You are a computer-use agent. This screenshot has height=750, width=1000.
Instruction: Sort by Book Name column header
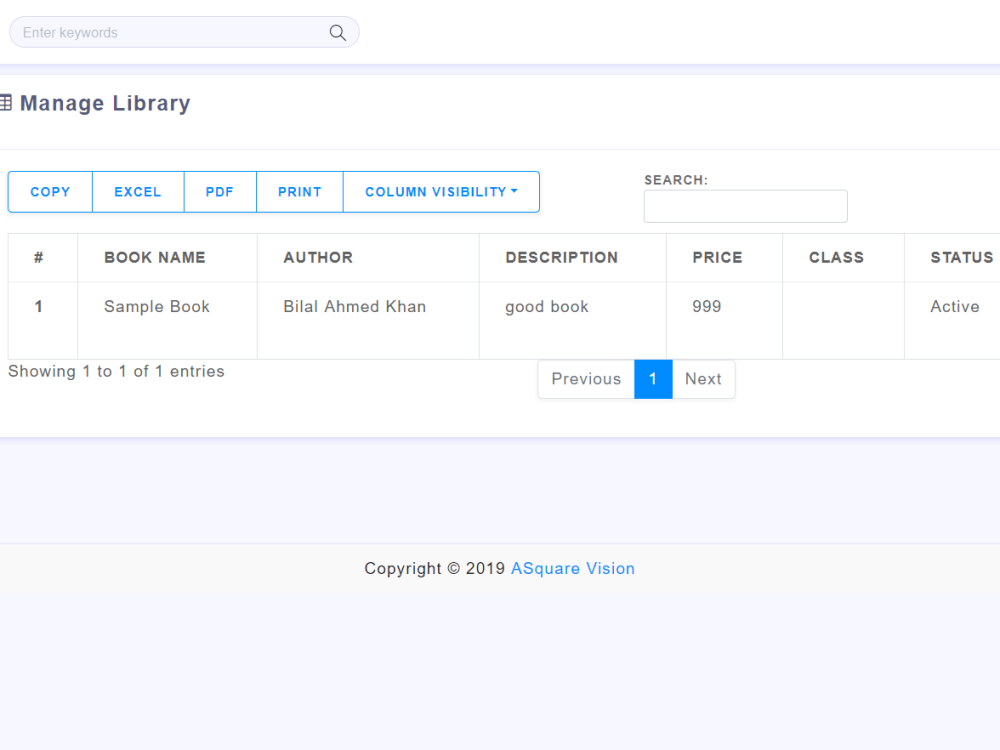(x=167, y=258)
